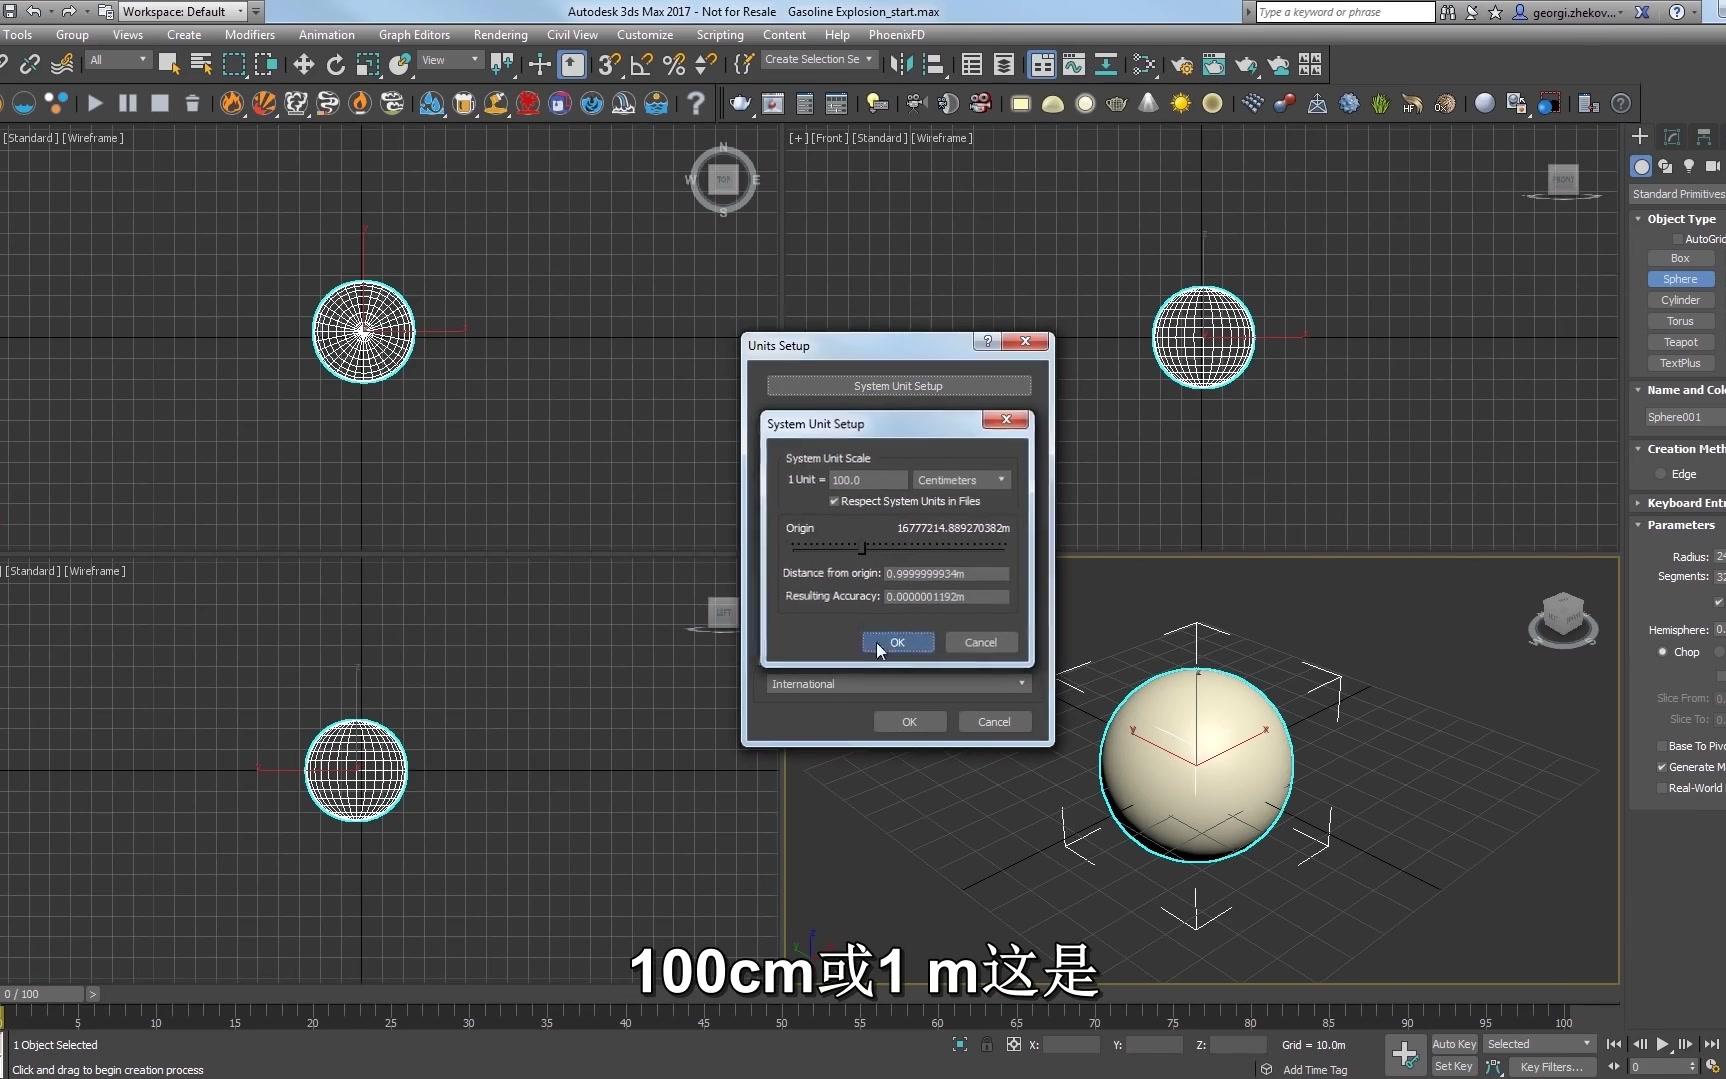Viewport: 1726px width, 1079px height.
Task: Select the Edge creation method radio button
Action: [1661, 473]
